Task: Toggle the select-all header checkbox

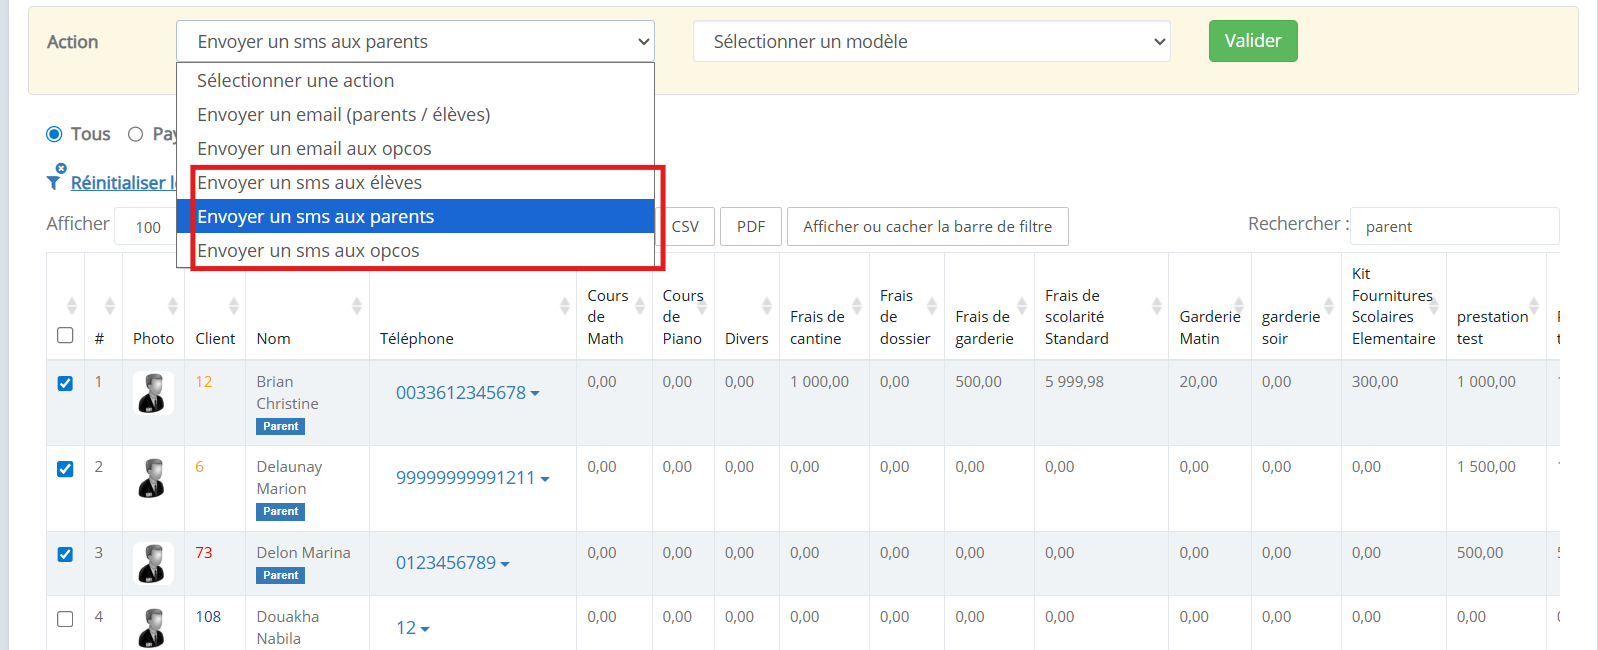Action: click(65, 335)
